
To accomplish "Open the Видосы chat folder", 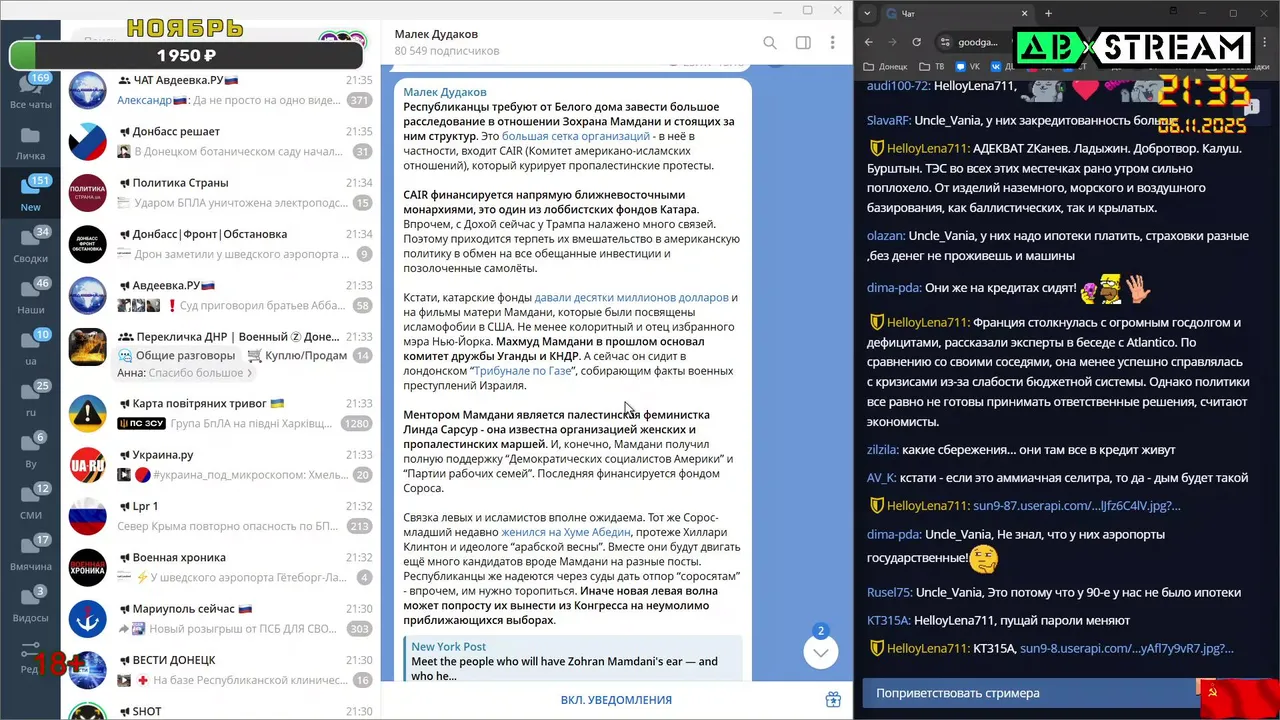I will click(30, 604).
